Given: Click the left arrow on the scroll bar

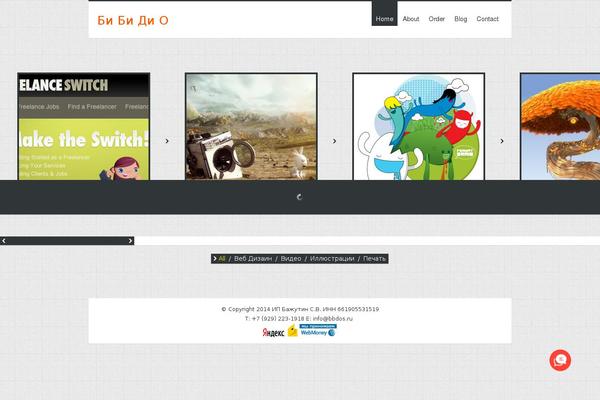Looking at the screenshot, I should 4,241.
